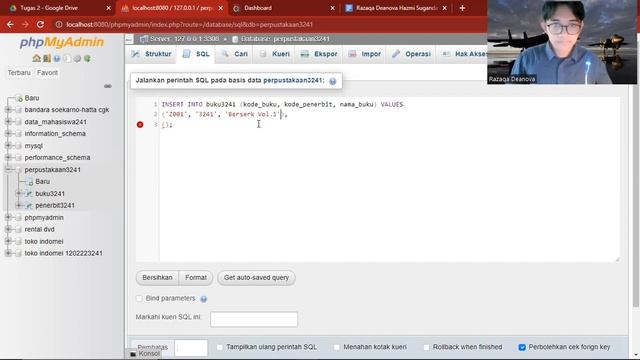Open the Cari tab

235,54
